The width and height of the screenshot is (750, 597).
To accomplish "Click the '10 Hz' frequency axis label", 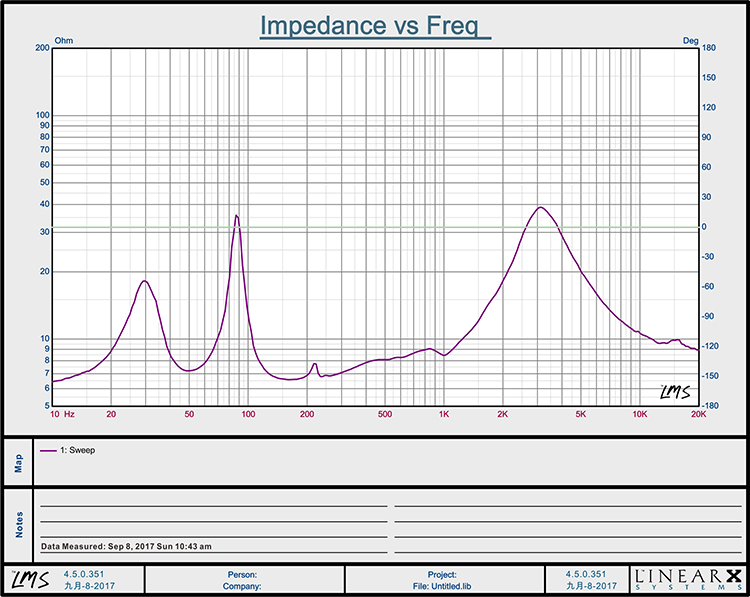I will 62,414.
